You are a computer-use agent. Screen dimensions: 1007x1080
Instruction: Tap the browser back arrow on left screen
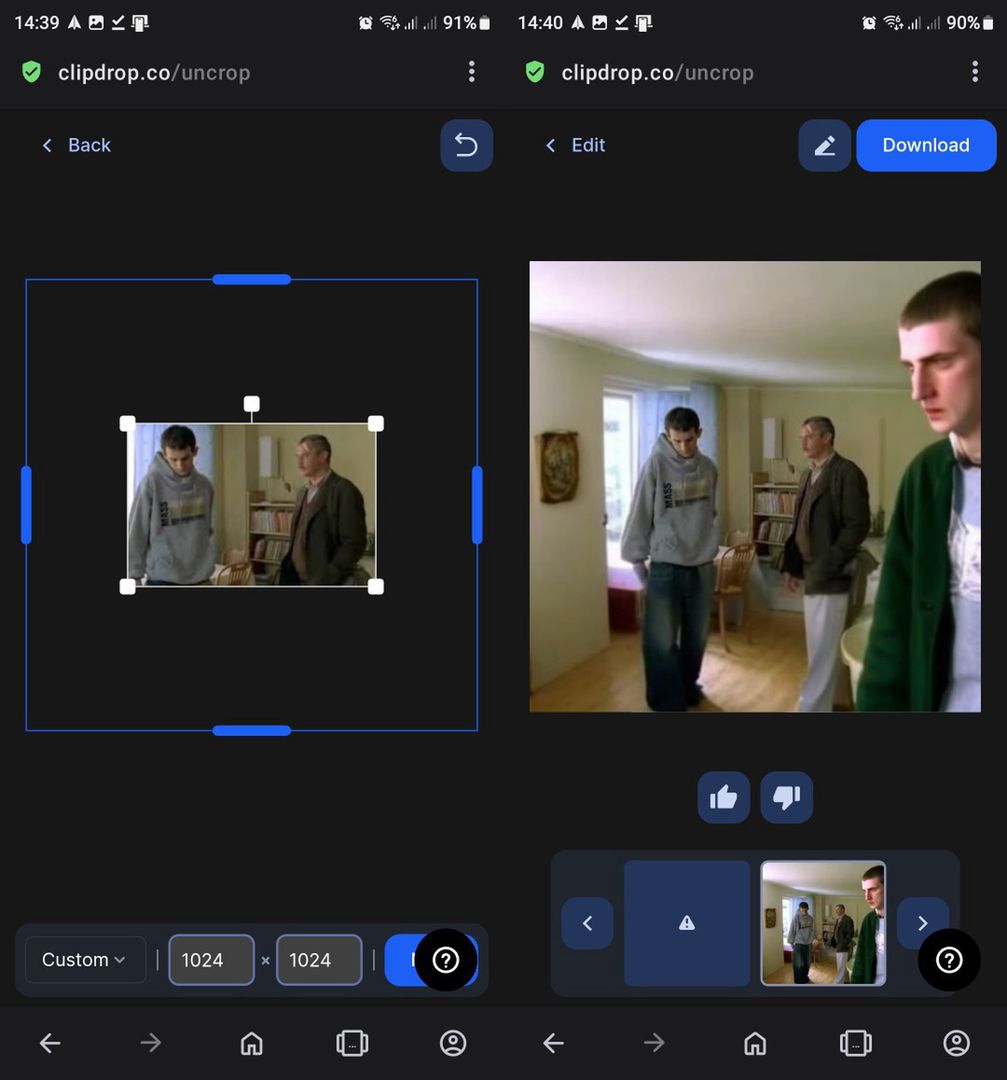click(x=50, y=1043)
